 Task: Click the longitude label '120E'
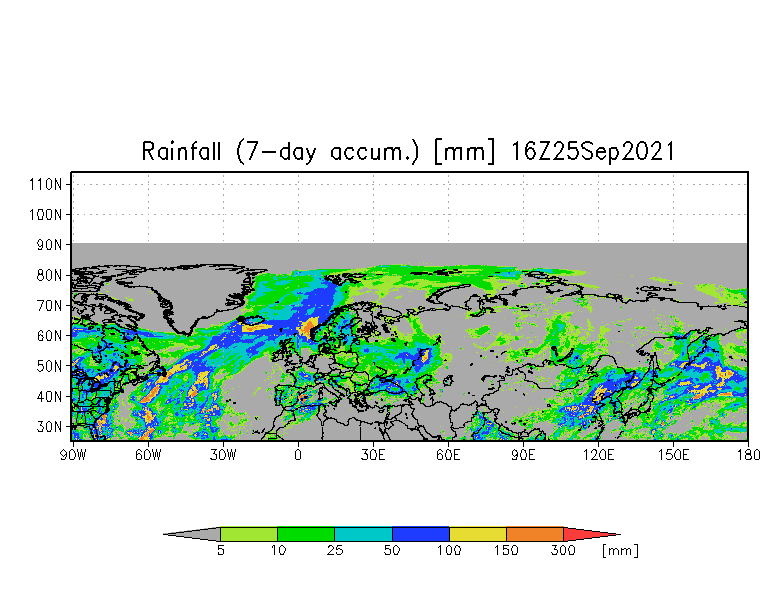[x=598, y=455]
